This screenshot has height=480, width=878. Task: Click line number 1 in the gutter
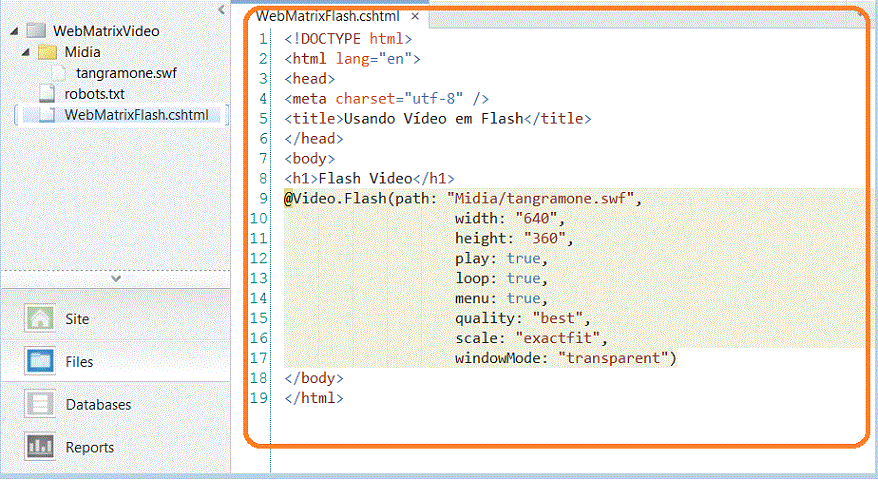point(263,39)
